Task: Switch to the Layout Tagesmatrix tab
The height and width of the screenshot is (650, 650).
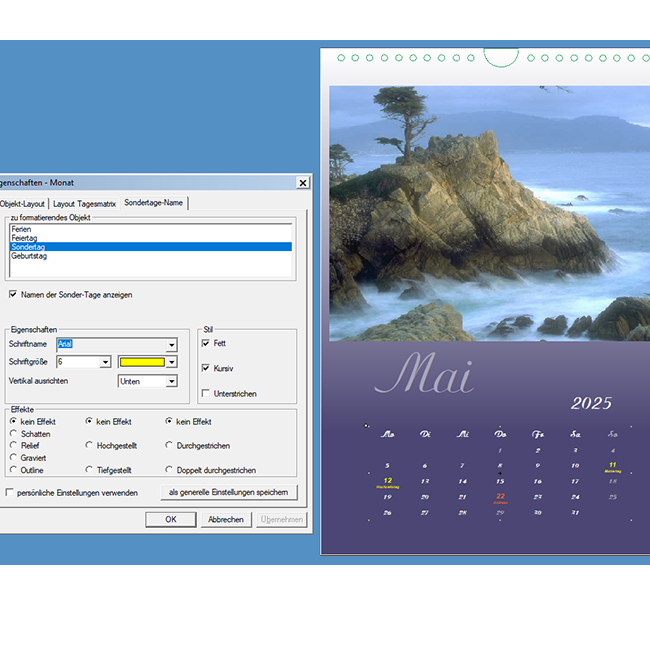Action: tap(84, 203)
